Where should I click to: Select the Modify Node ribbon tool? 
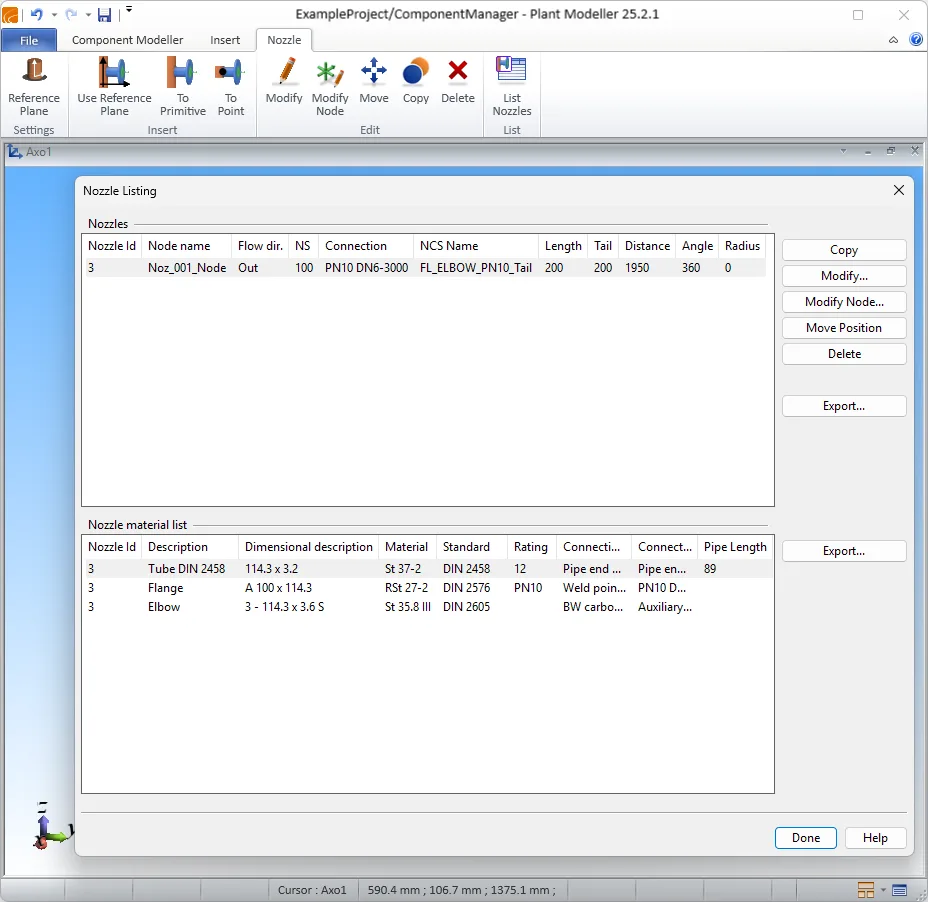(329, 74)
